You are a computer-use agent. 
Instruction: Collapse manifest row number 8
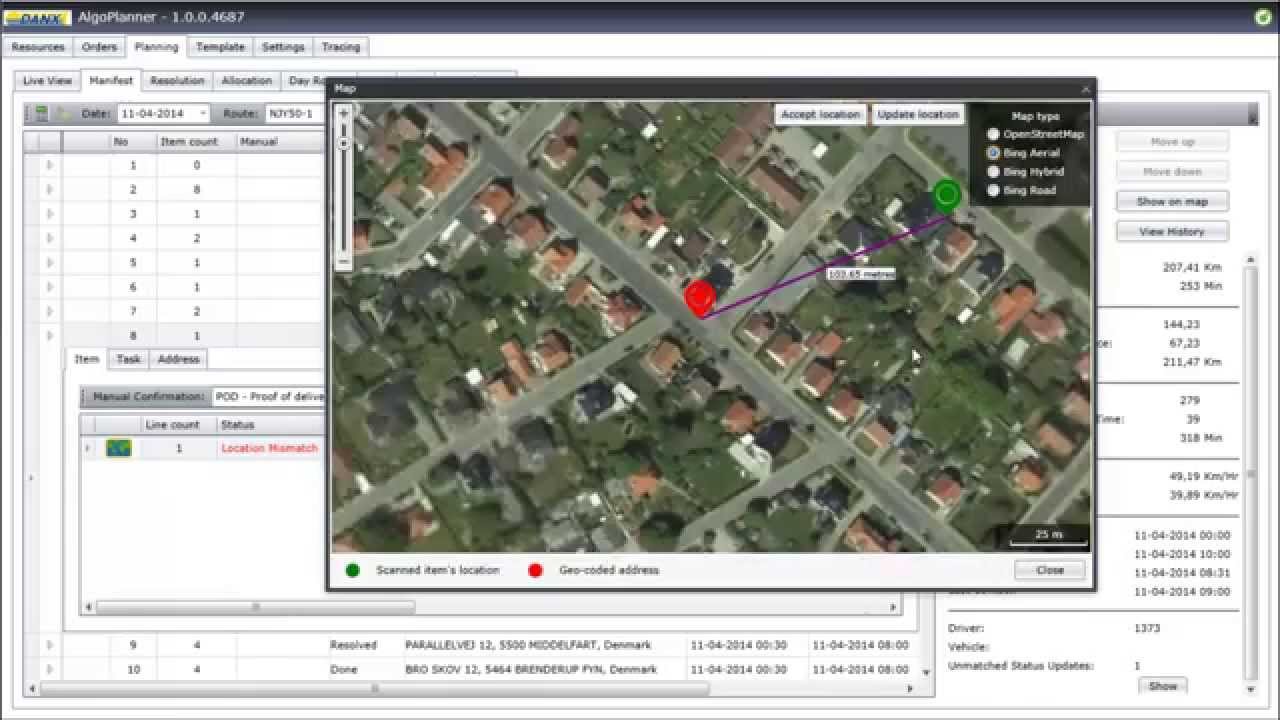click(49, 336)
